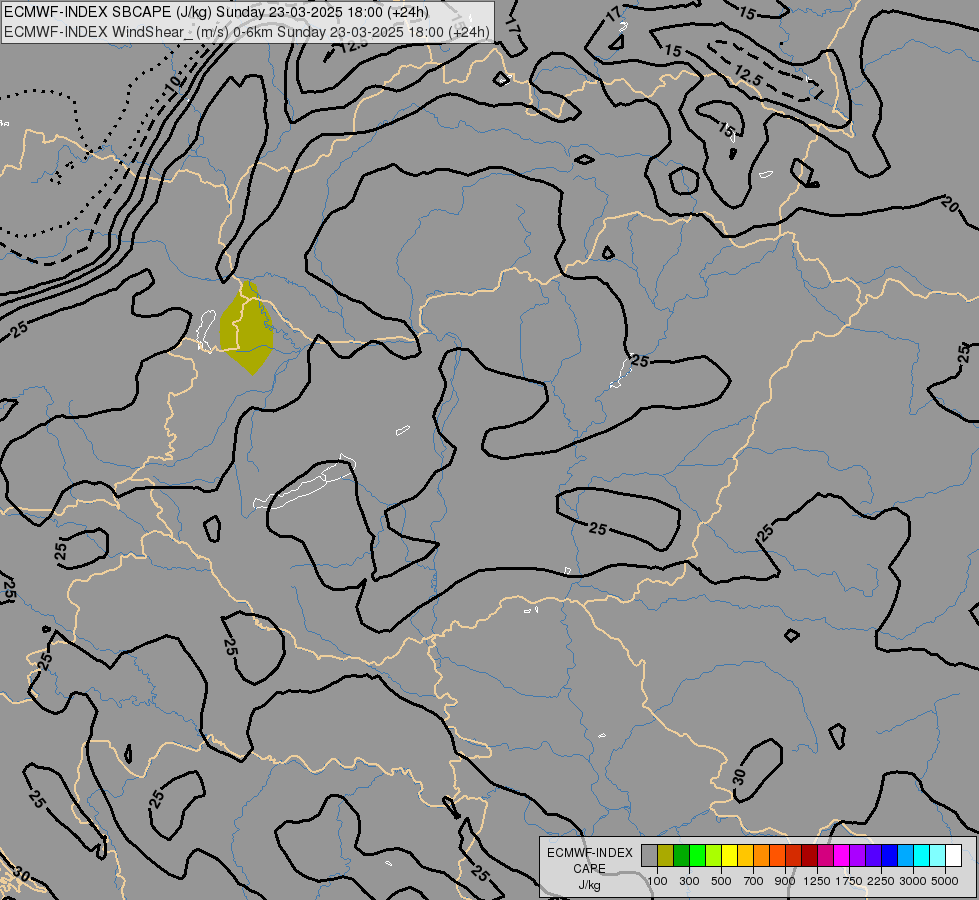Click the pure yellow legend swatch
This screenshot has width=979, height=900.
(x=729, y=855)
